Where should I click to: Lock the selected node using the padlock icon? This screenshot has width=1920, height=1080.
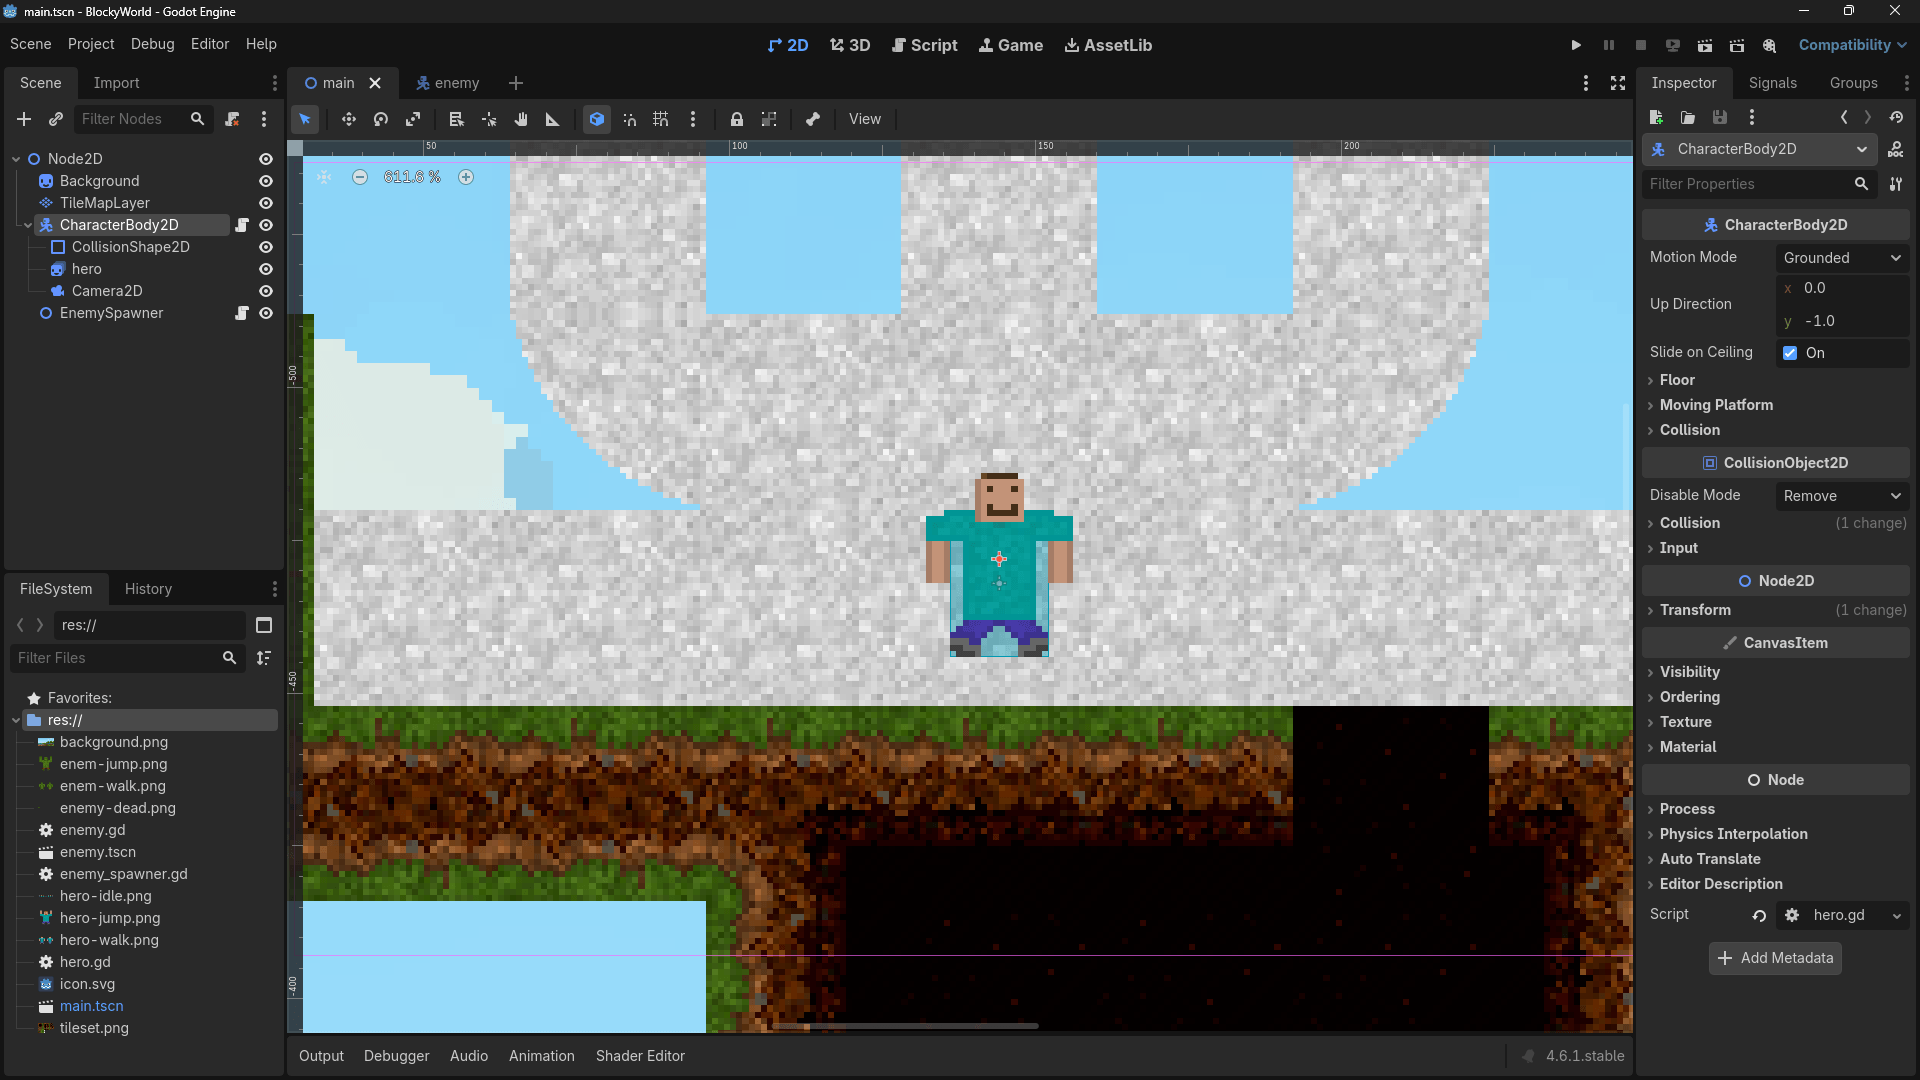[737, 119]
